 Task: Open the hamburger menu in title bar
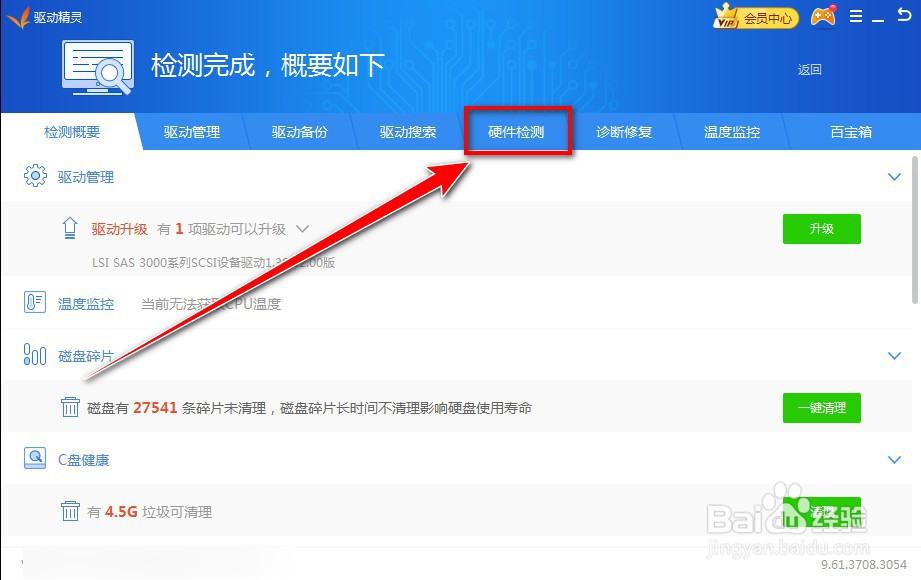coord(855,16)
